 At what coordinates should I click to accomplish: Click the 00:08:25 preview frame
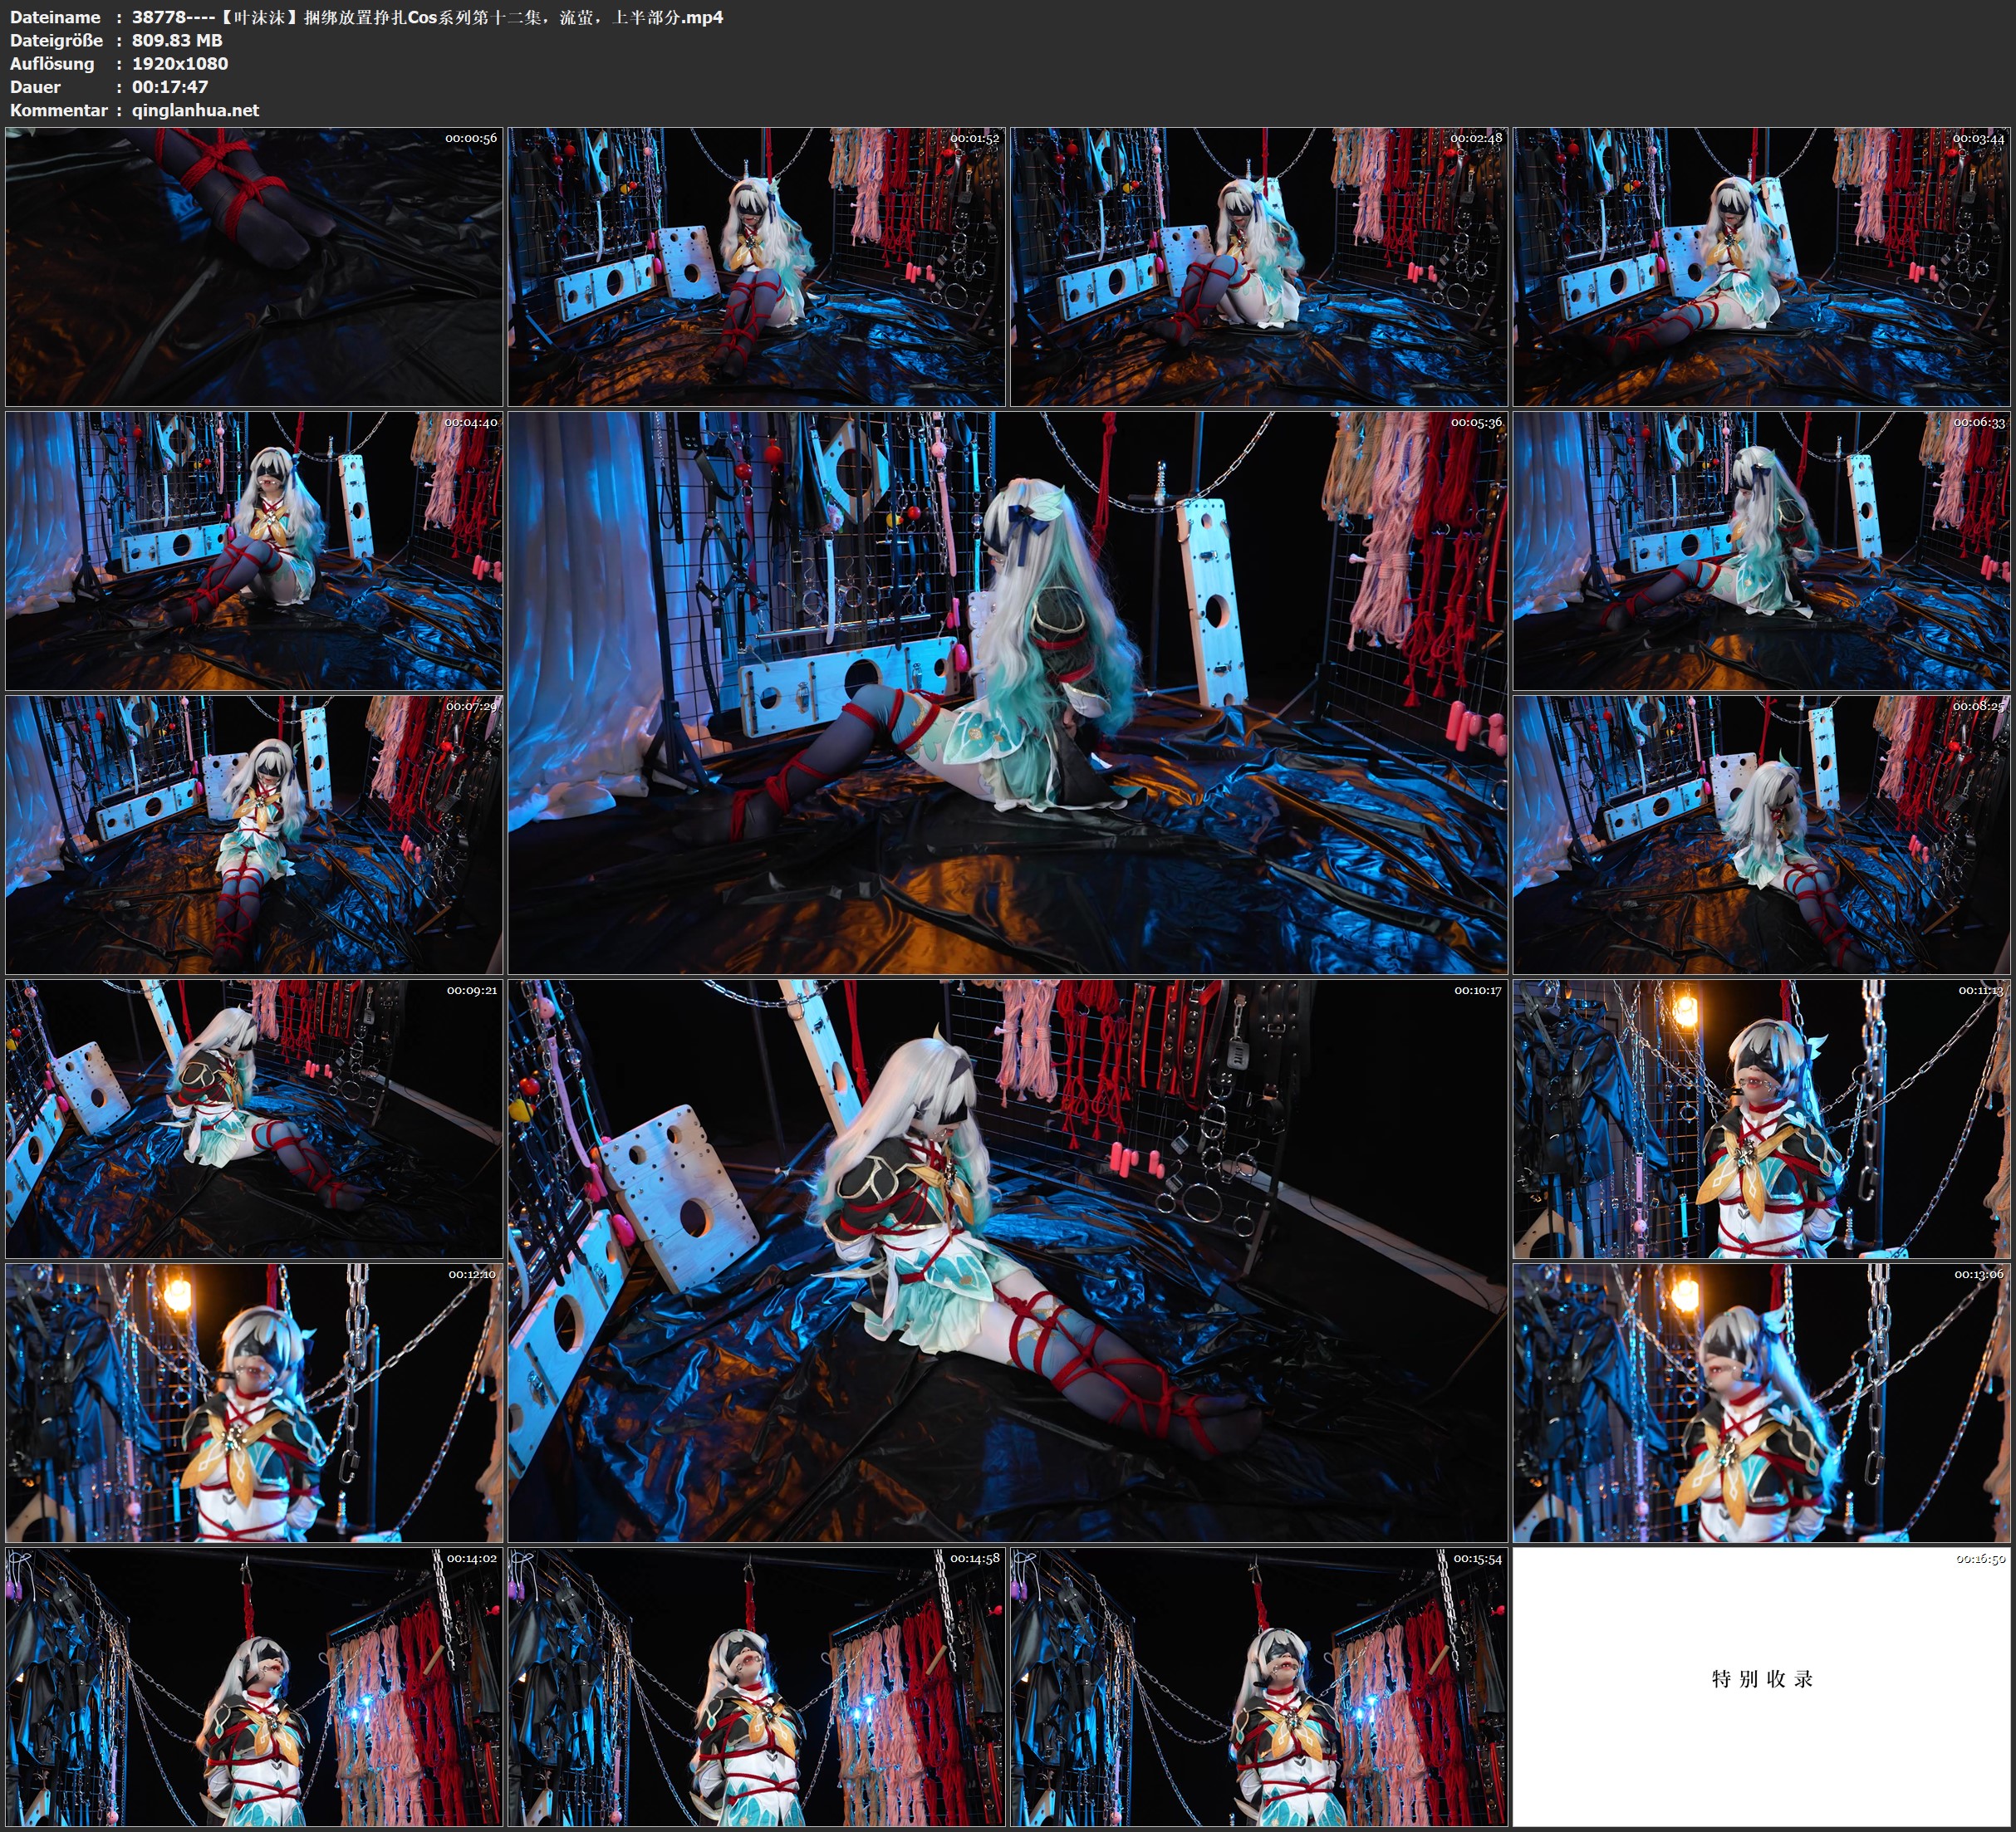[1761, 834]
